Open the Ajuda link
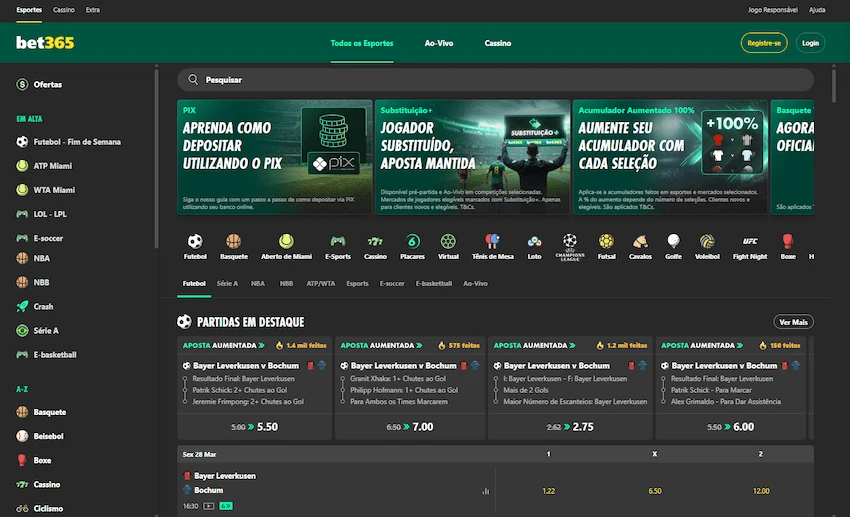The width and height of the screenshot is (850, 517). 817,10
